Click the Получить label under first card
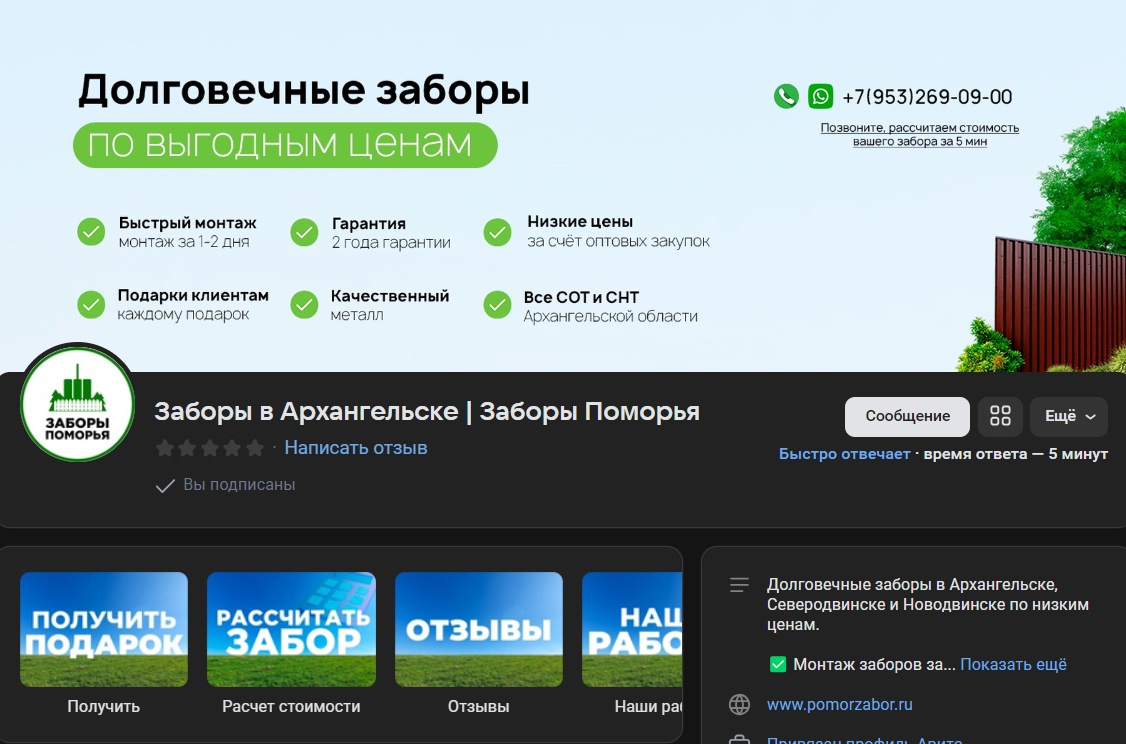This screenshot has height=744, width=1126. click(x=103, y=707)
